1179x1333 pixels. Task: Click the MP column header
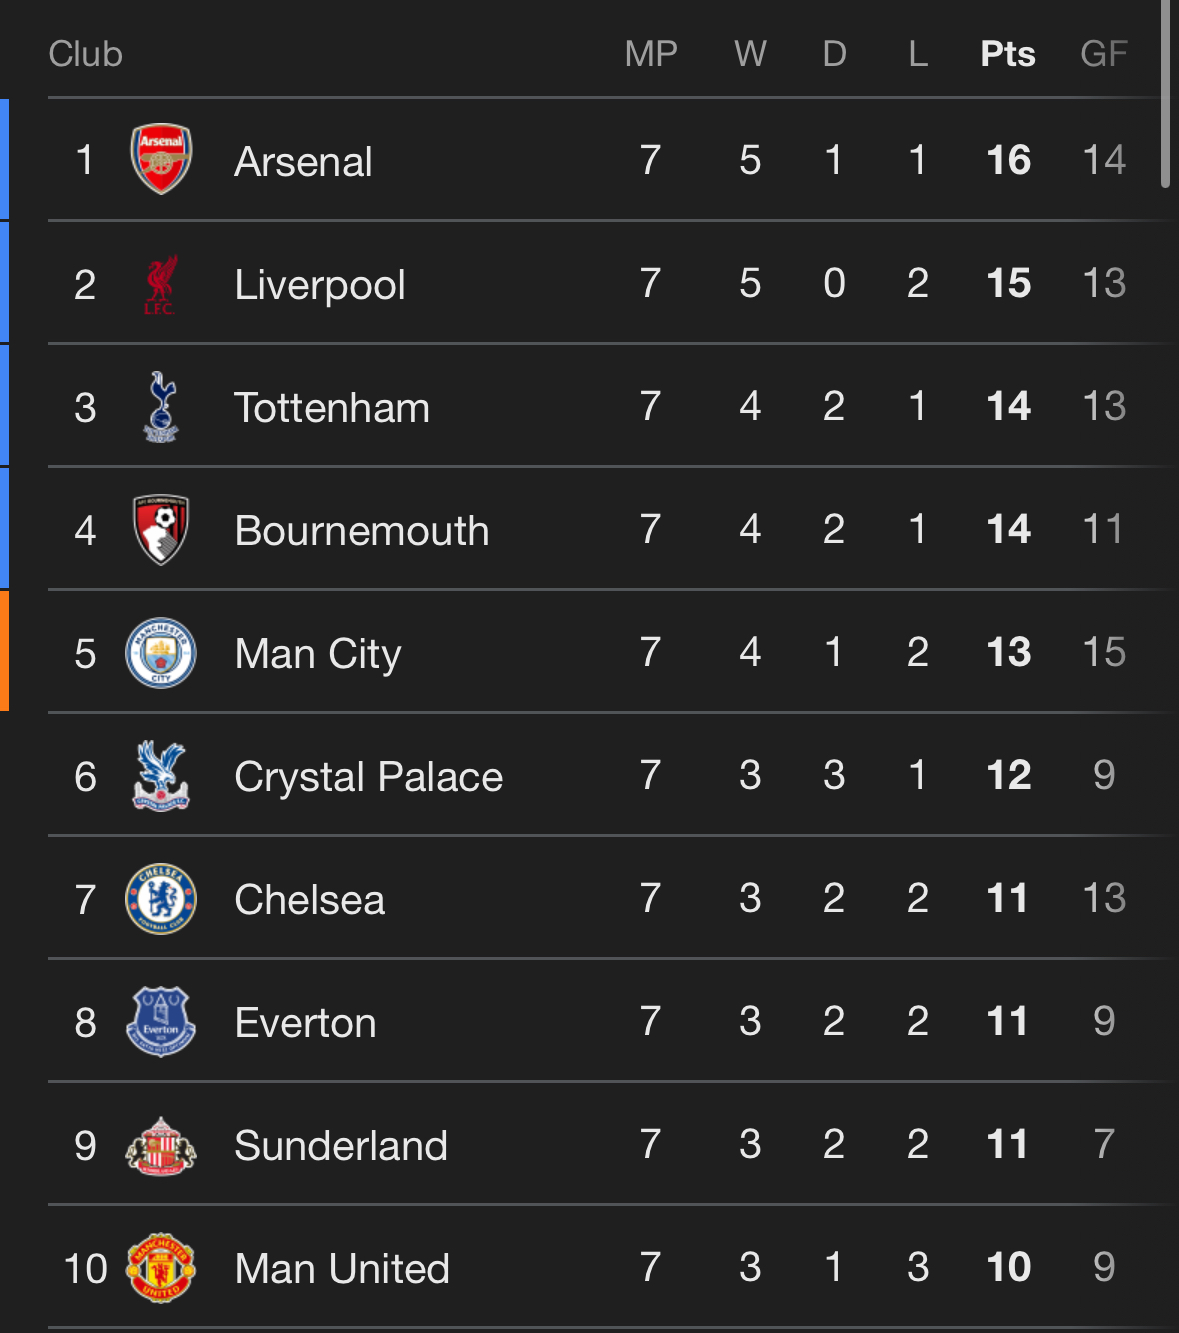tap(651, 54)
